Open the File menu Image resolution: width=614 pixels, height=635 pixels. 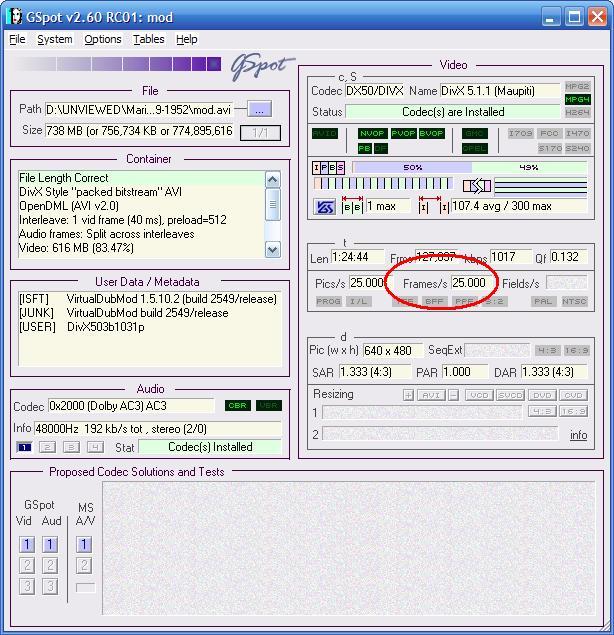pyautogui.click(x=17, y=39)
